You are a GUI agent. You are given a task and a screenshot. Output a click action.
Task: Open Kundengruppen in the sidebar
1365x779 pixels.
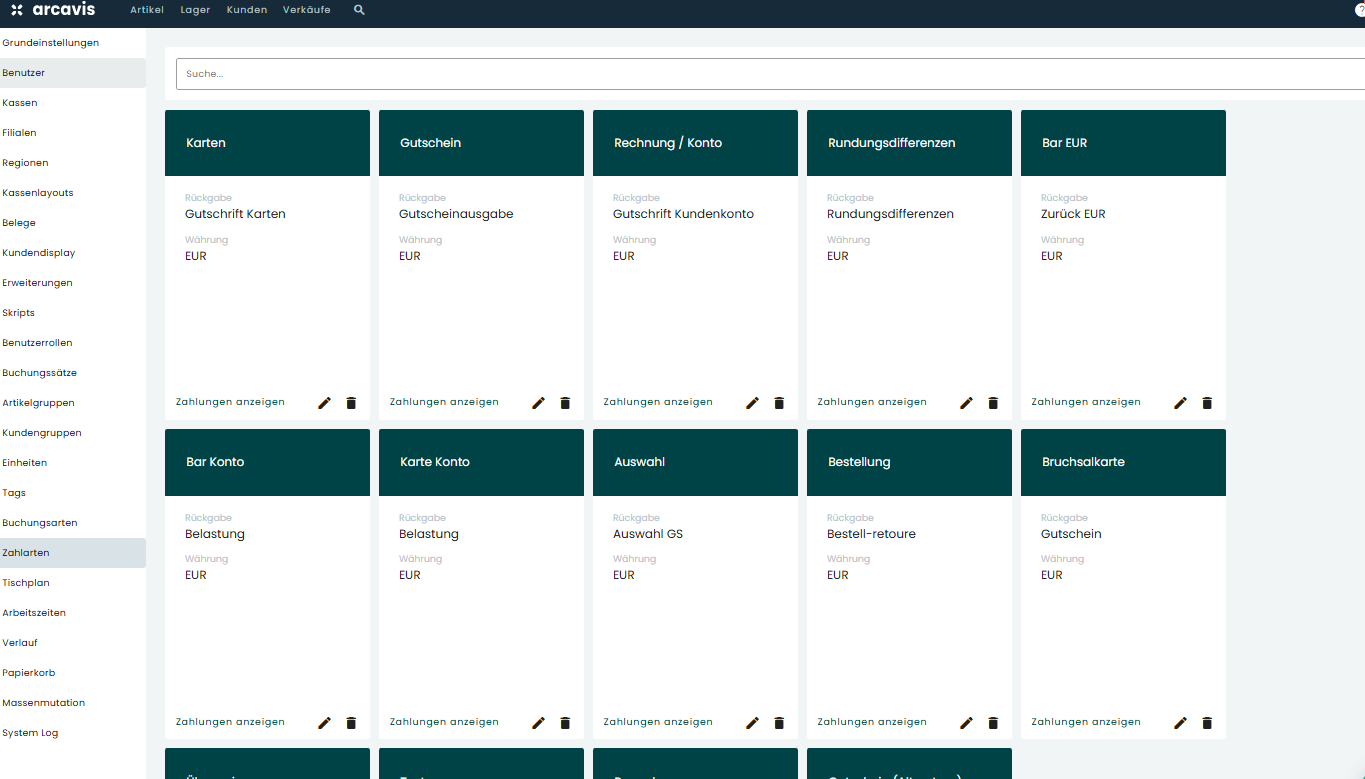[x=73, y=433]
